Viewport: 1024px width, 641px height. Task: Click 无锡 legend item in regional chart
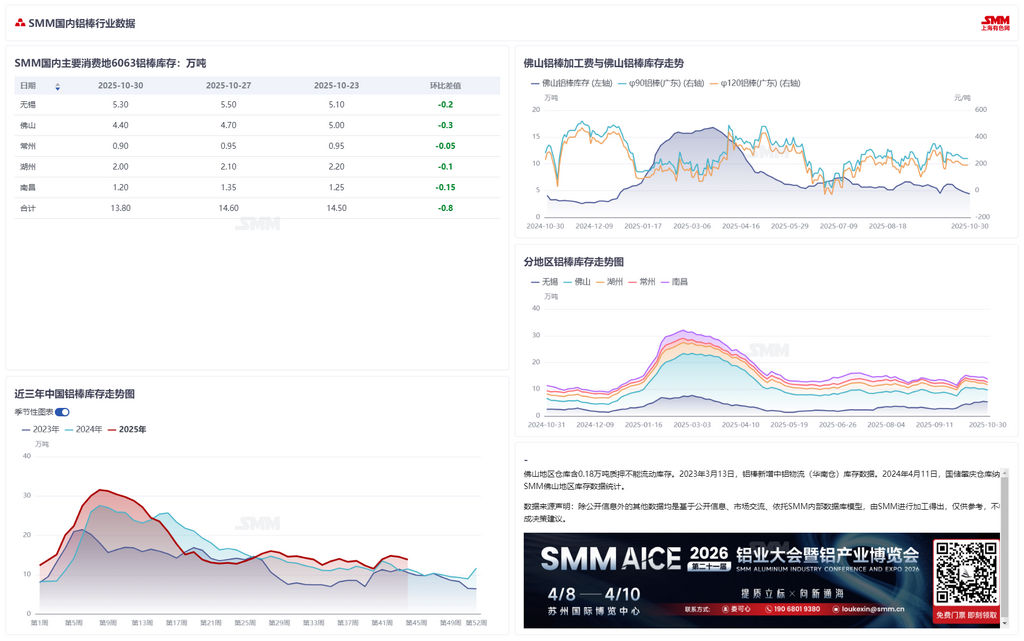(543, 282)
